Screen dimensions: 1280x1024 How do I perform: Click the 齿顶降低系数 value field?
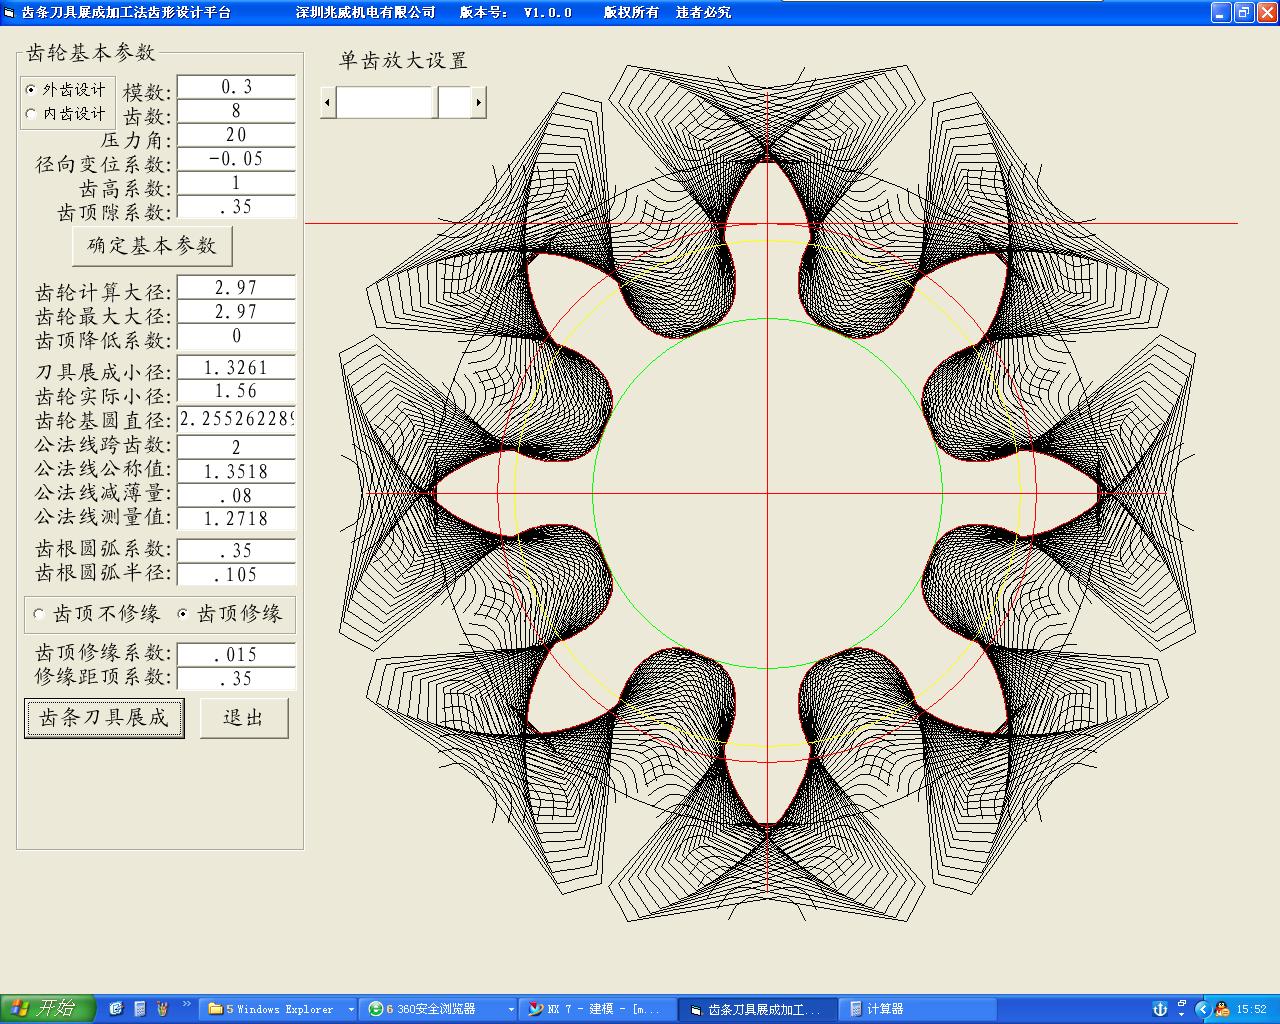point(236,337)
